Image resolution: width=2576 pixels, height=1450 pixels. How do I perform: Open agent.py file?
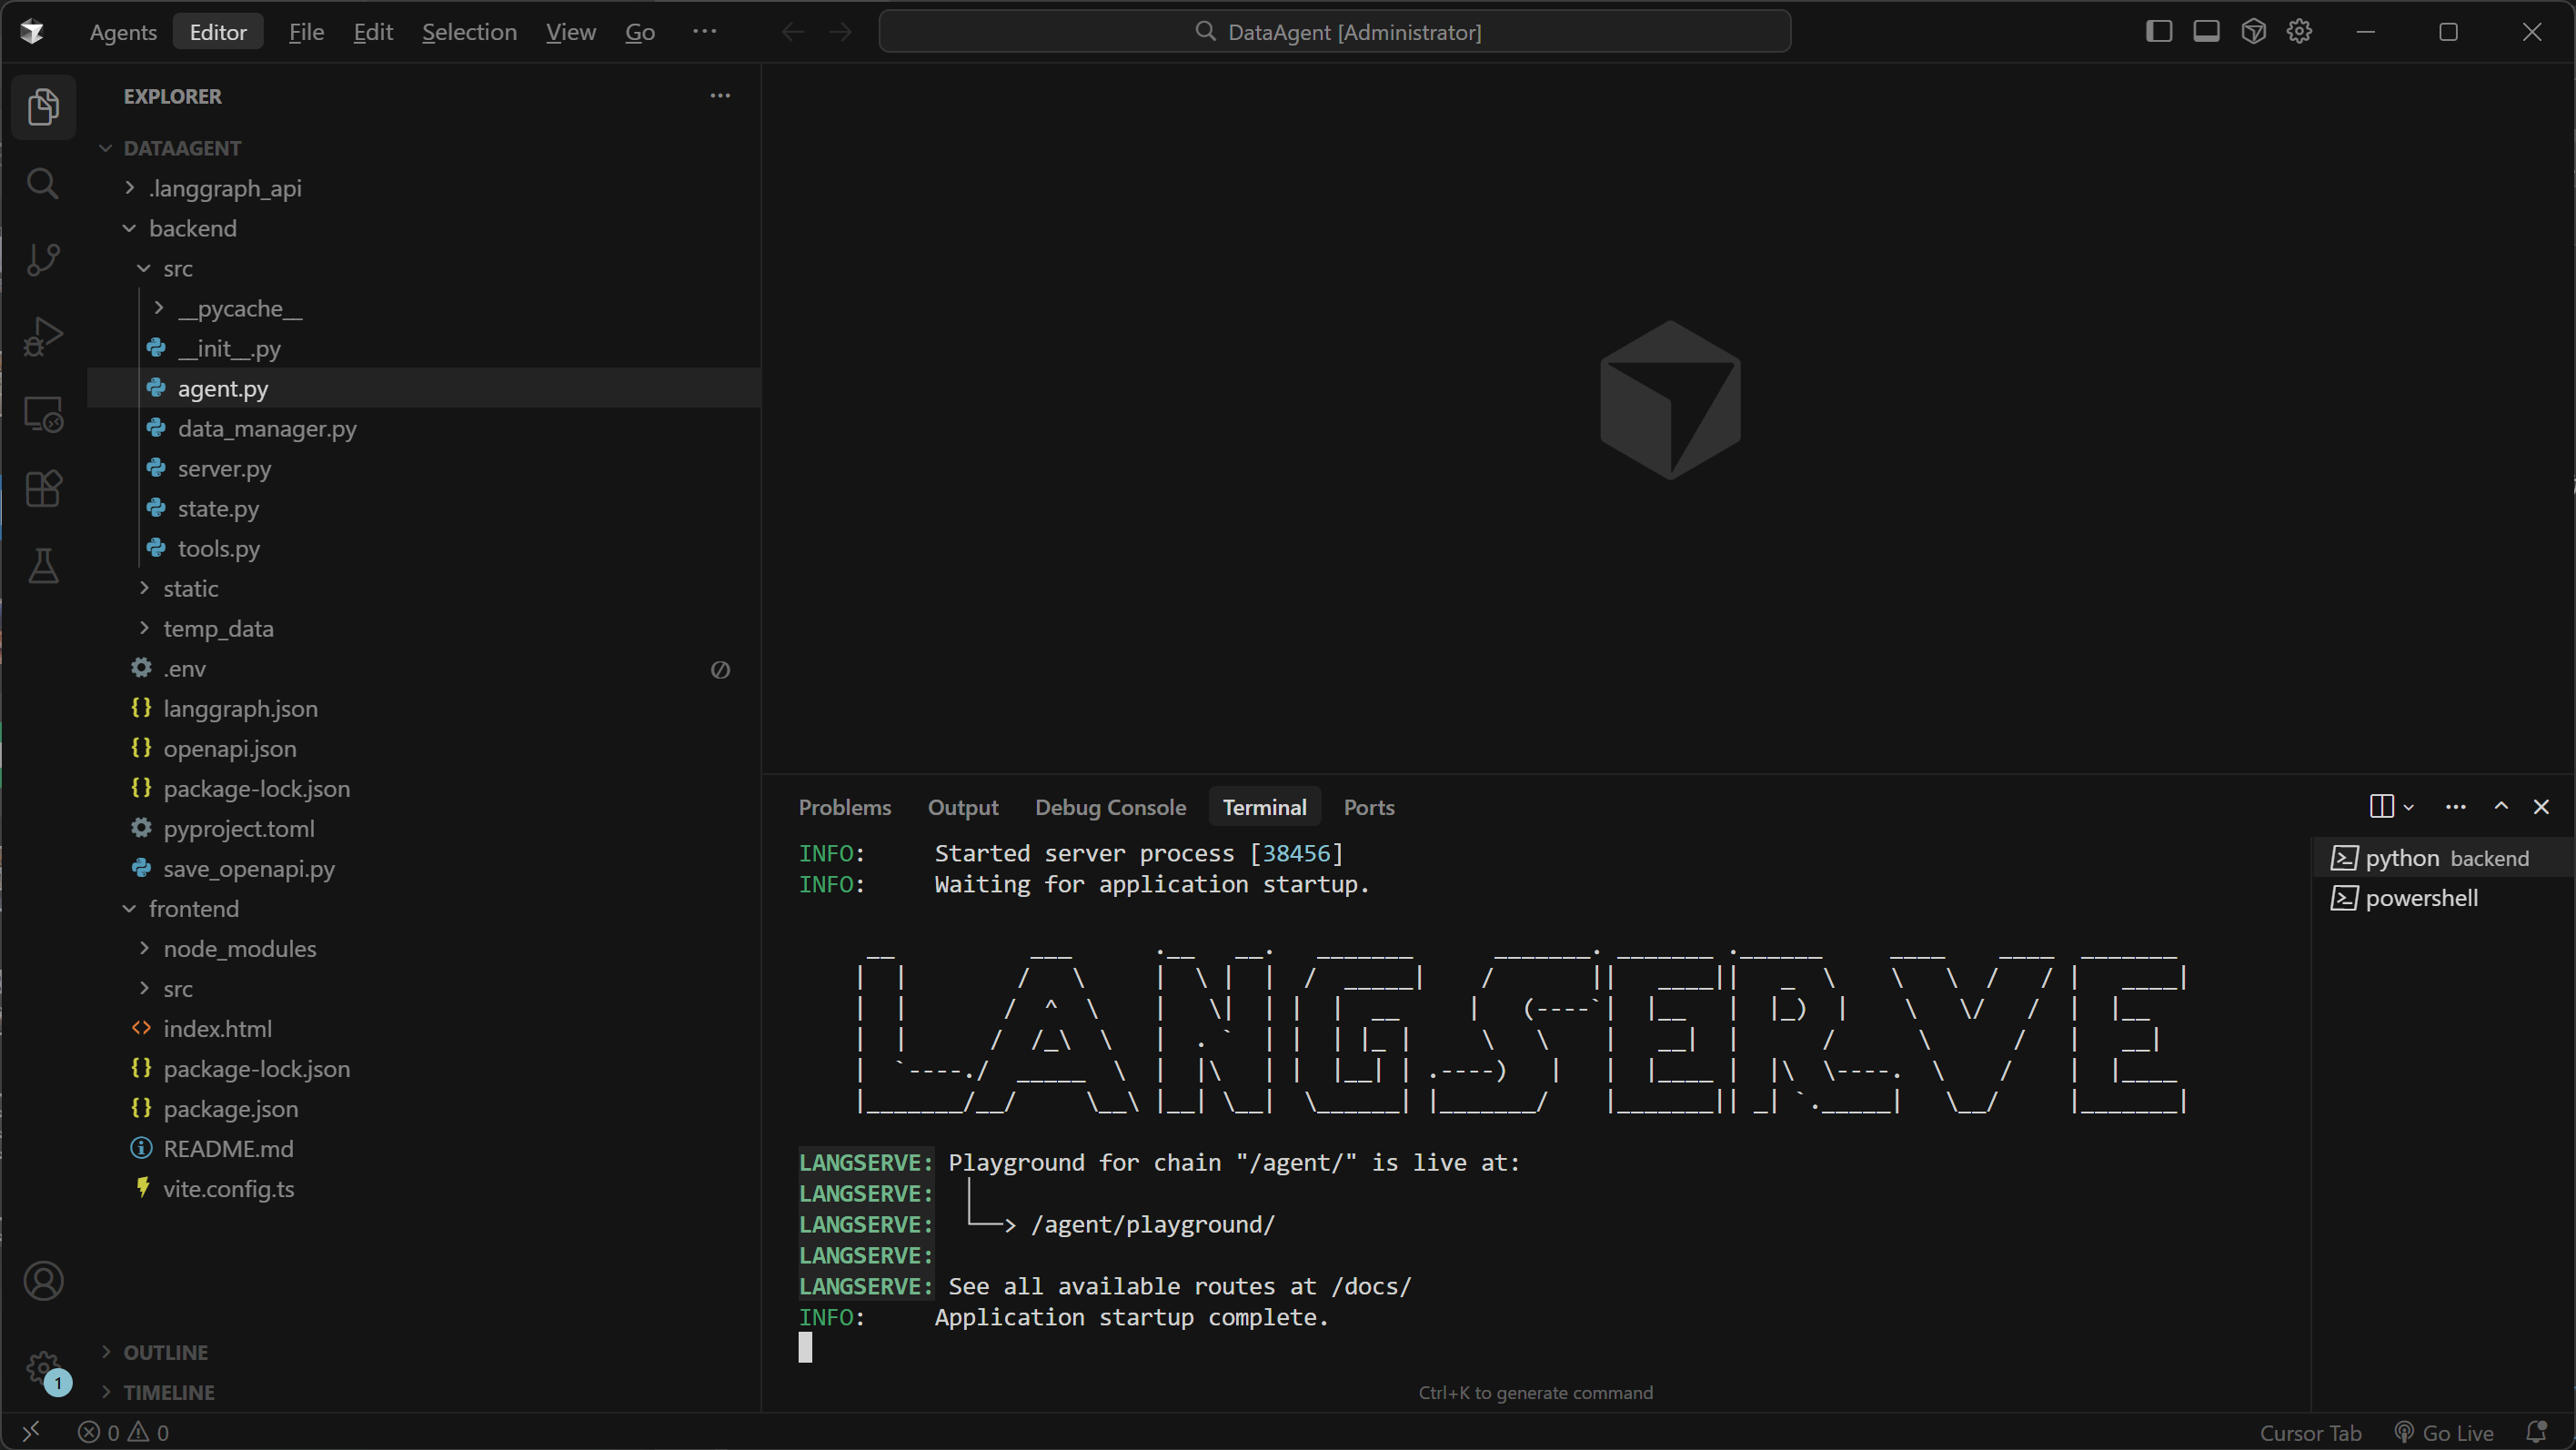pyautogui.click(x=424, y=388)
